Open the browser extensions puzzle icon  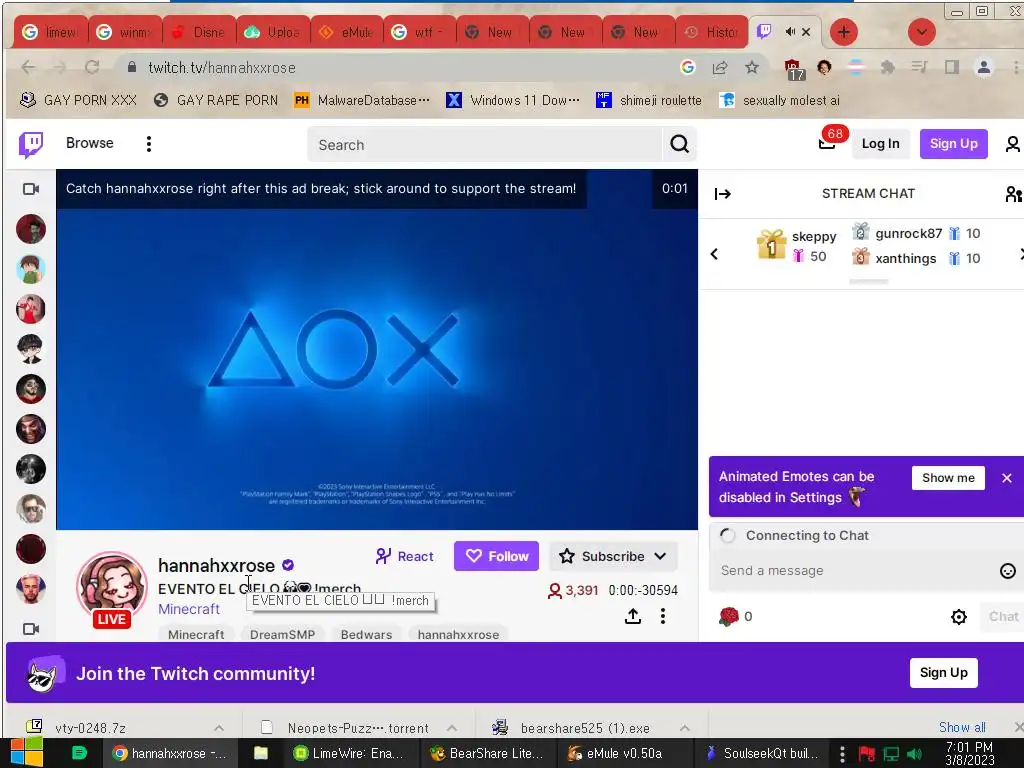coord(887,67)
